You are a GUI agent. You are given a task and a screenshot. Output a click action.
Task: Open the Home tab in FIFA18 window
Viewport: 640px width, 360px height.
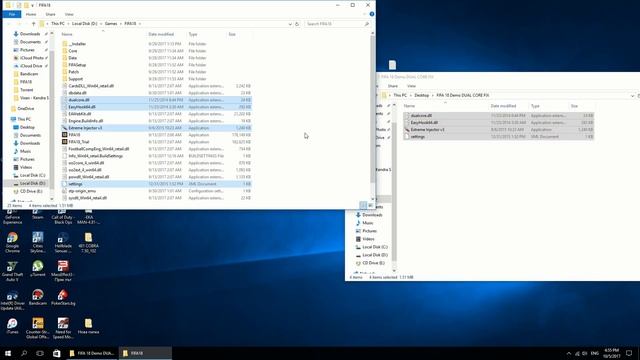31,14
